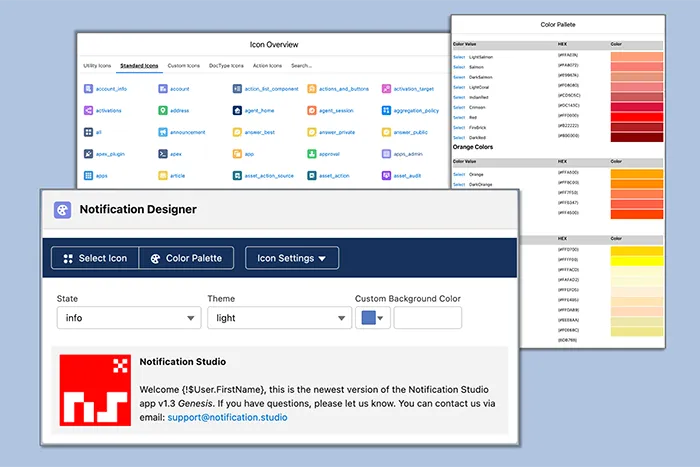Open the Custom Background Color picker dropdown

pos(373,318)
